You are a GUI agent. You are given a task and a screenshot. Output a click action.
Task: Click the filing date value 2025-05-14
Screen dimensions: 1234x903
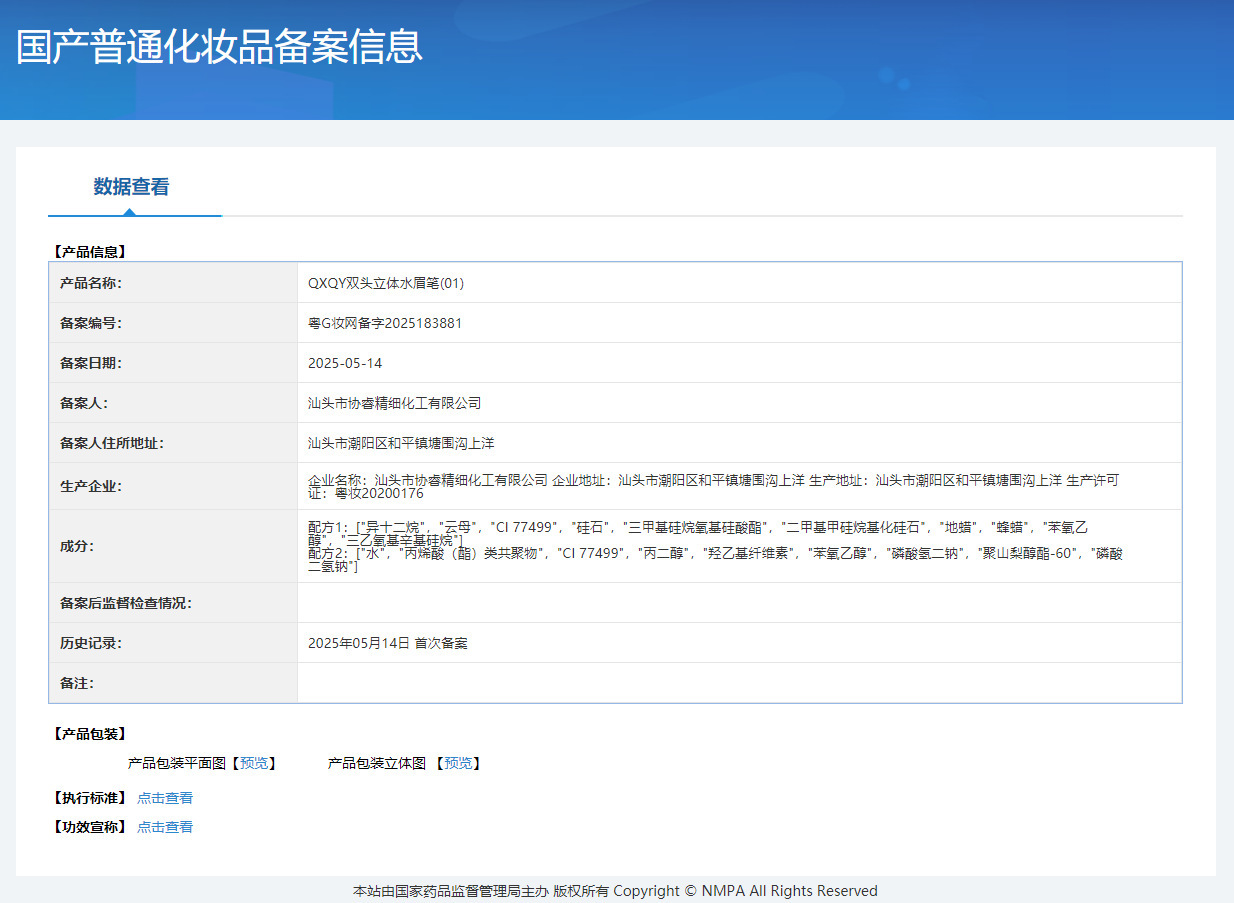(345, 363)
